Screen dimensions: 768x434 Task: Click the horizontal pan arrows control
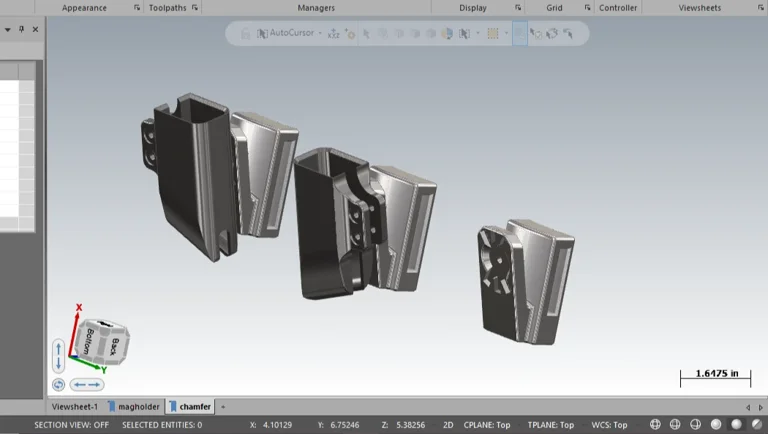pyautogui.click(x=87, y=384)
